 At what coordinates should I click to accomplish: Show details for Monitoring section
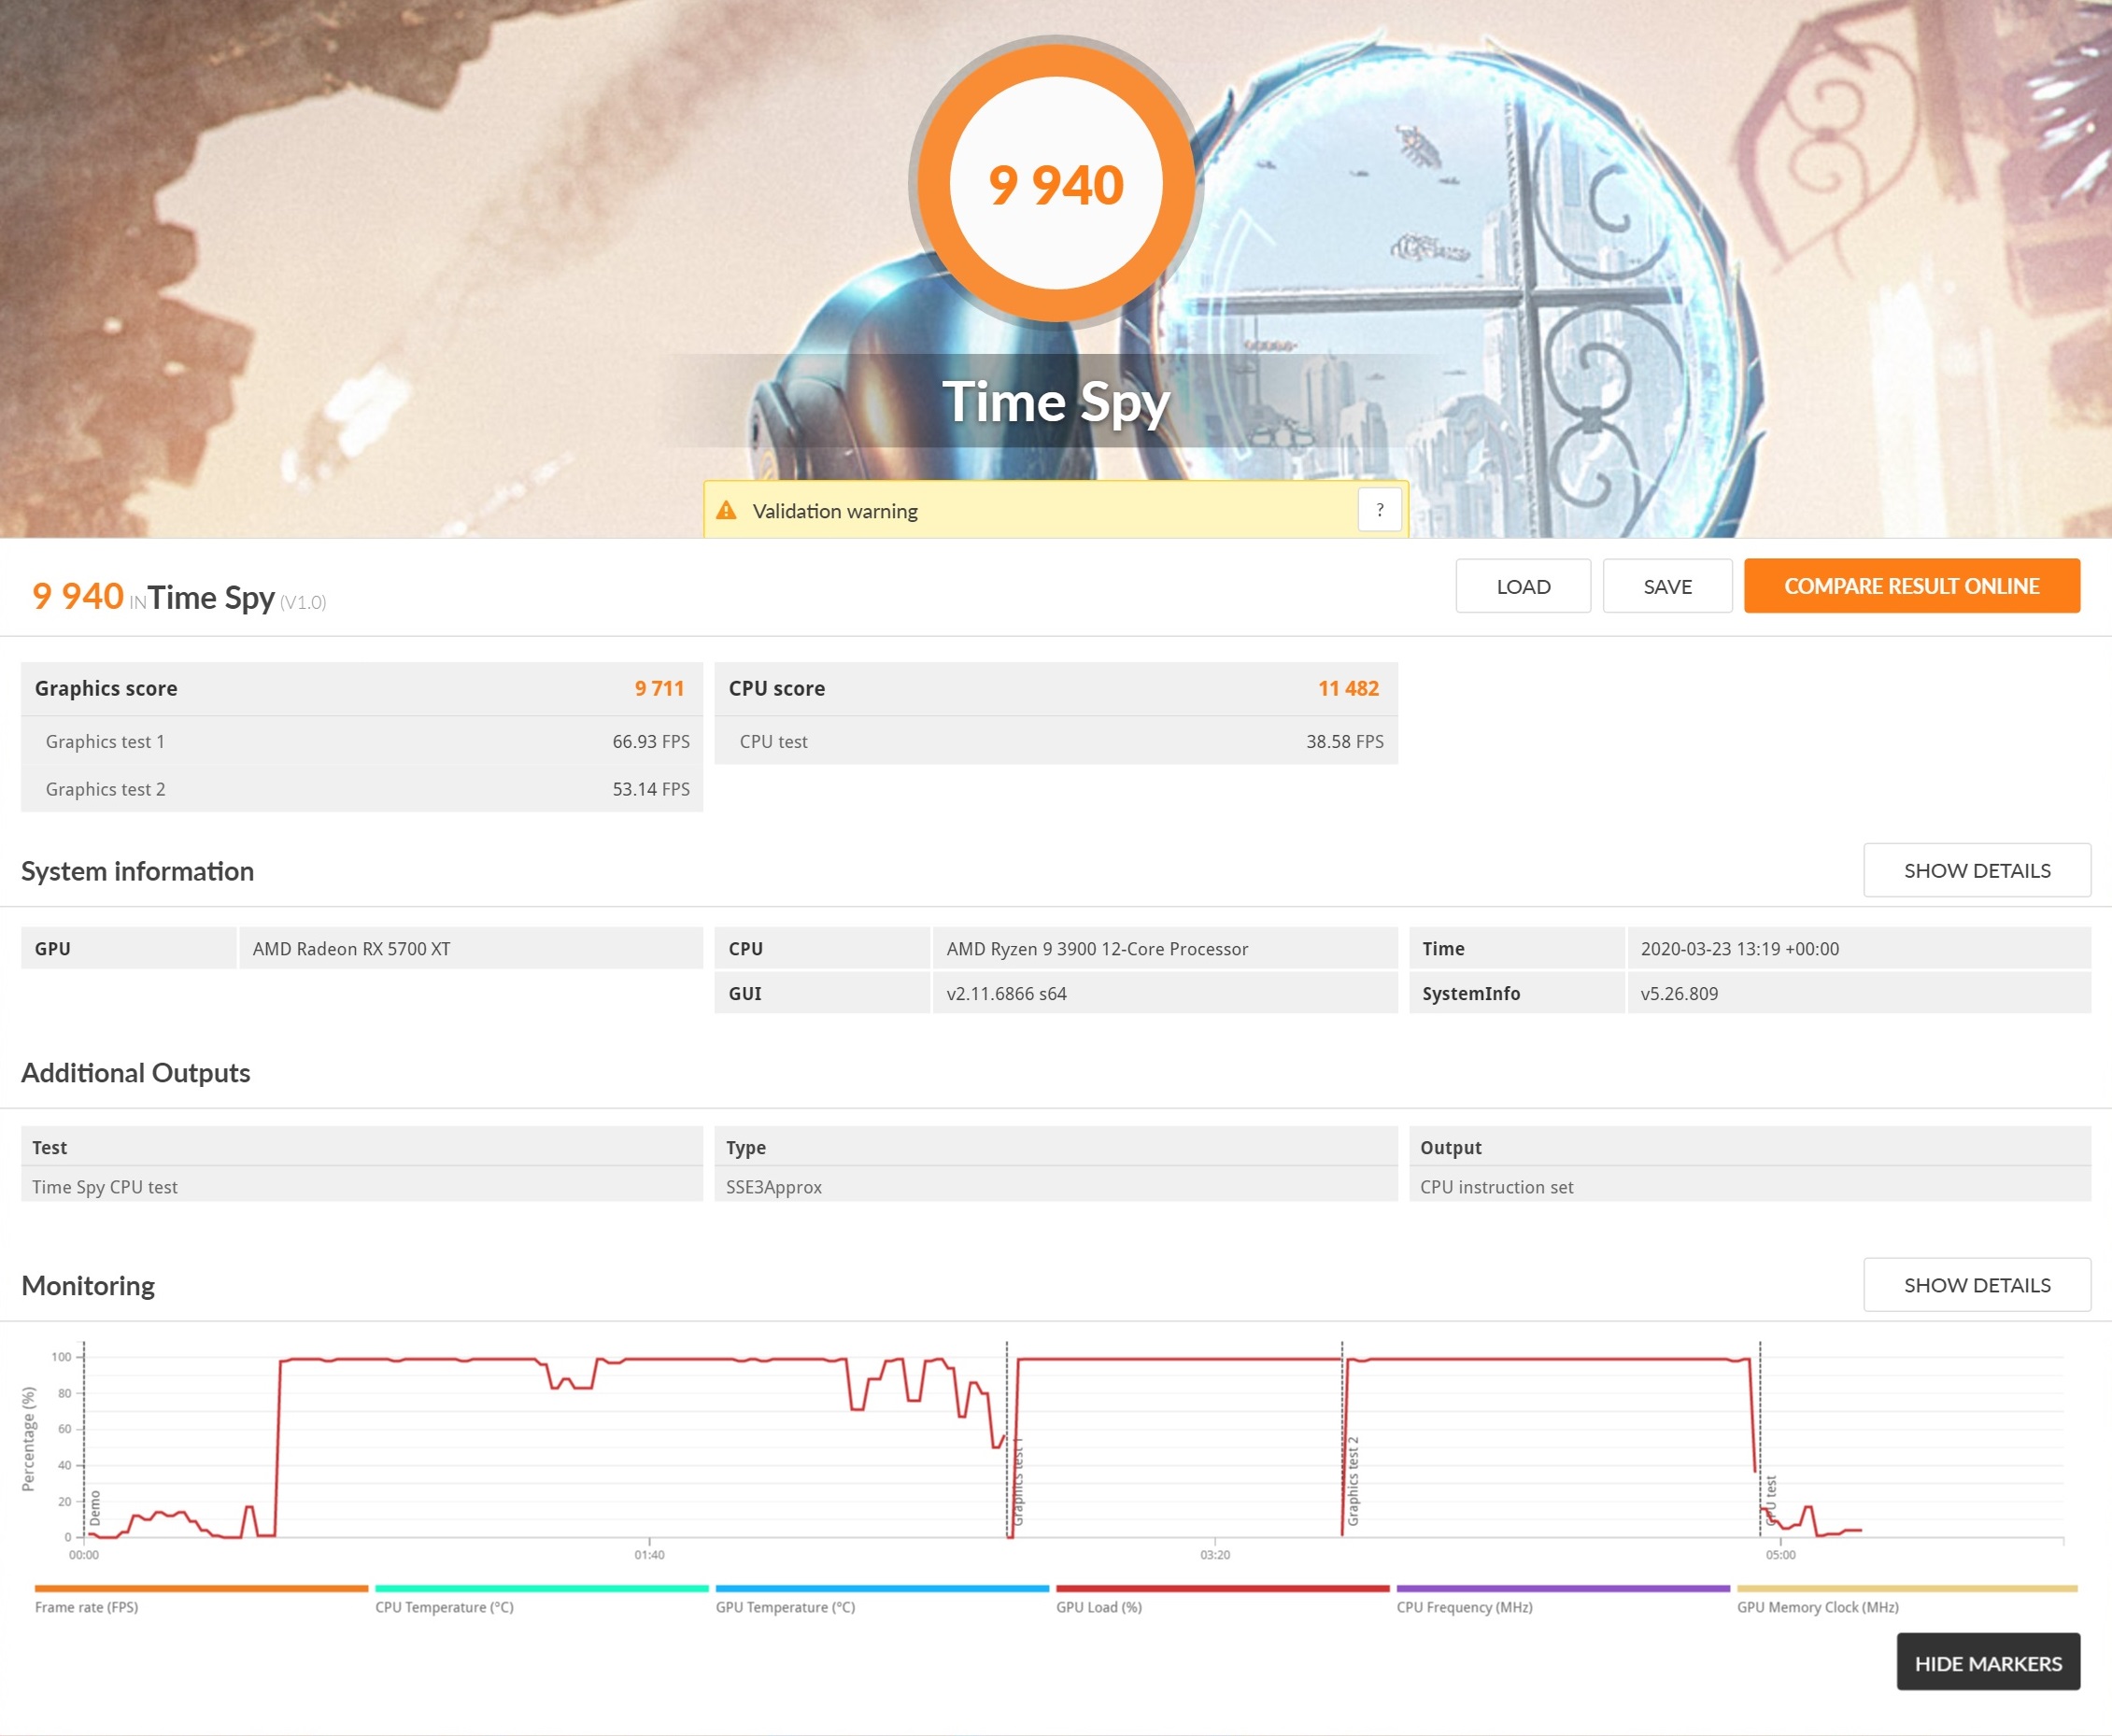click(1976, 1285)
